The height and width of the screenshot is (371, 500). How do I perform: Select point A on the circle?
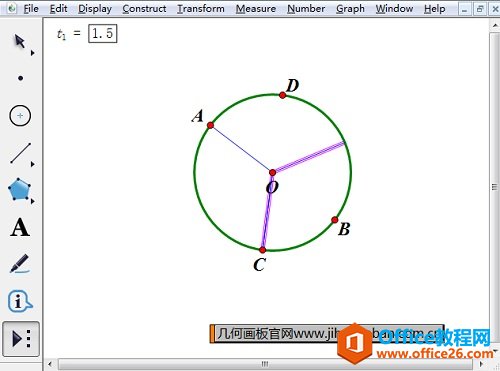pyautogui.click(x=210, y=125)
